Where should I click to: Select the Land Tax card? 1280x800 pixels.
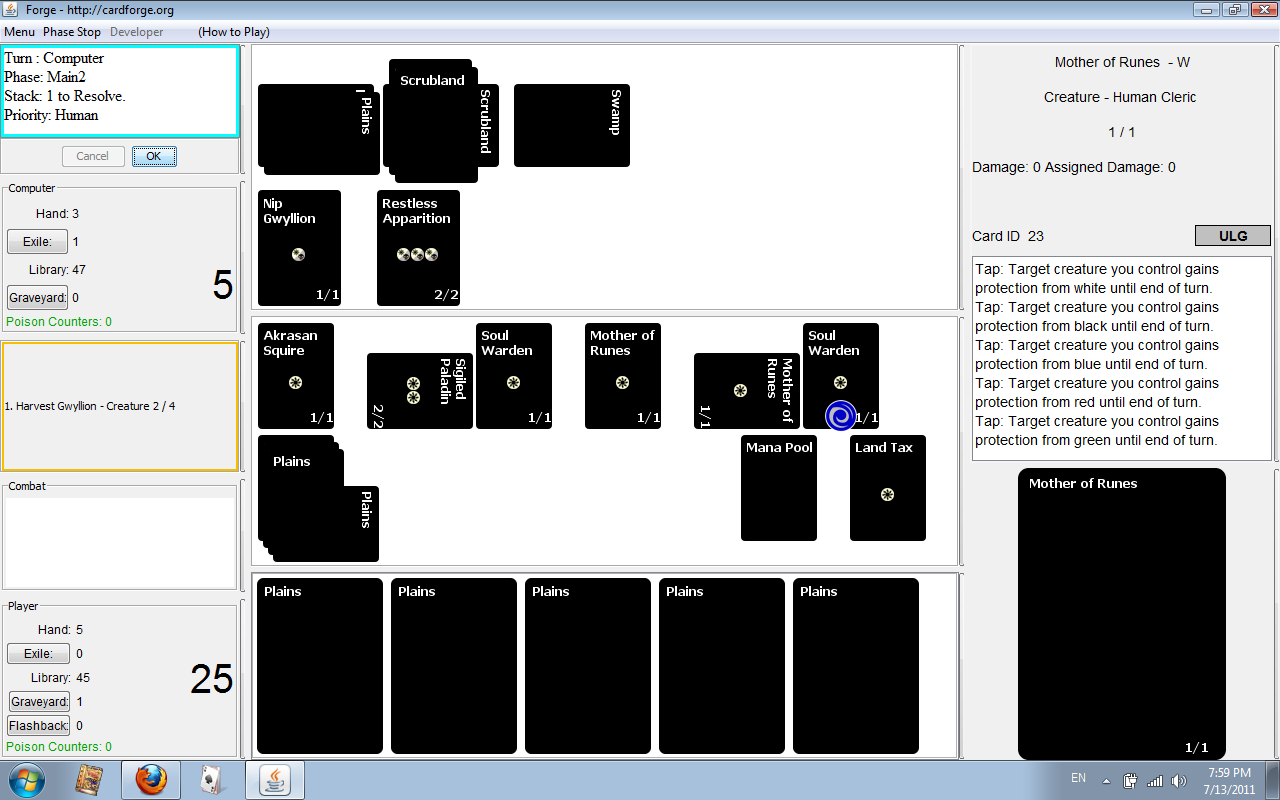pos(887,488)
